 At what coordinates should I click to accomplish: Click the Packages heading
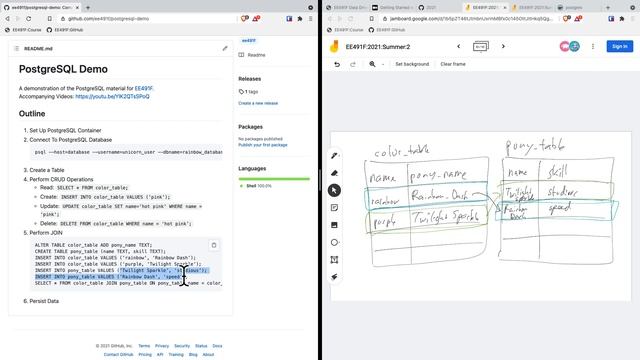pyautogui.click(x=251, y=127)
